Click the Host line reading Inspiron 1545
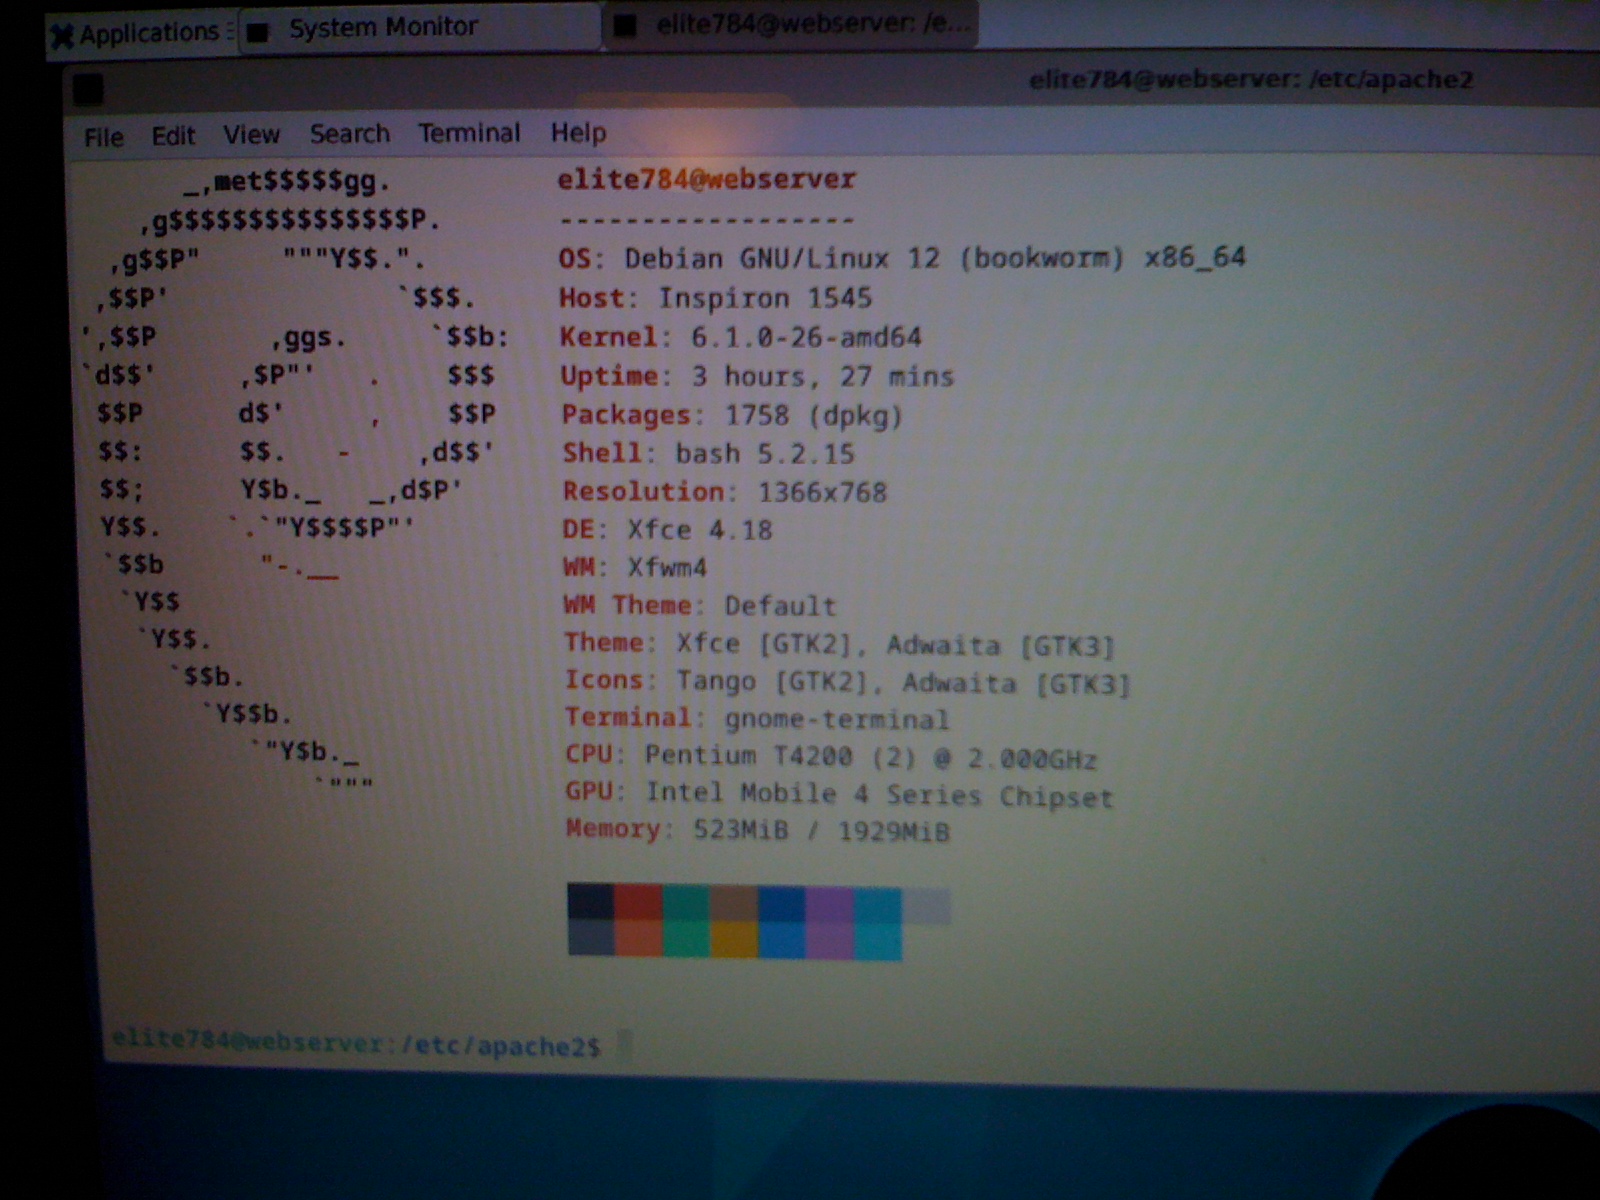1600x1200 pixels. (x=715, y=298)
